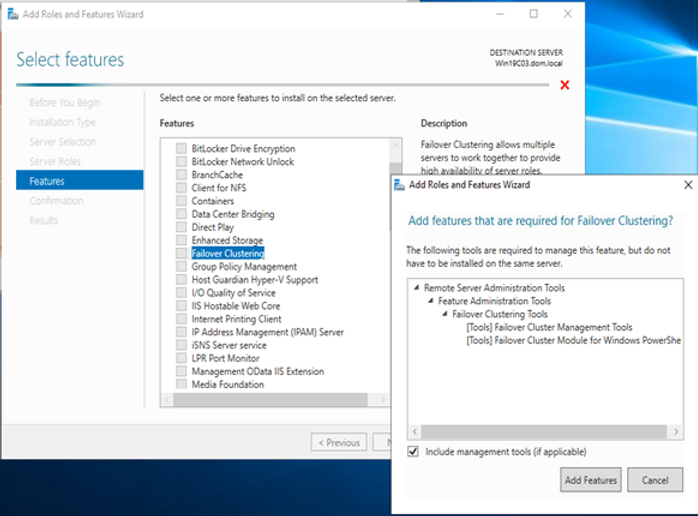The image size is (698, 516).
Task: Click the red X icon below destination server
Action: [565, 86]
